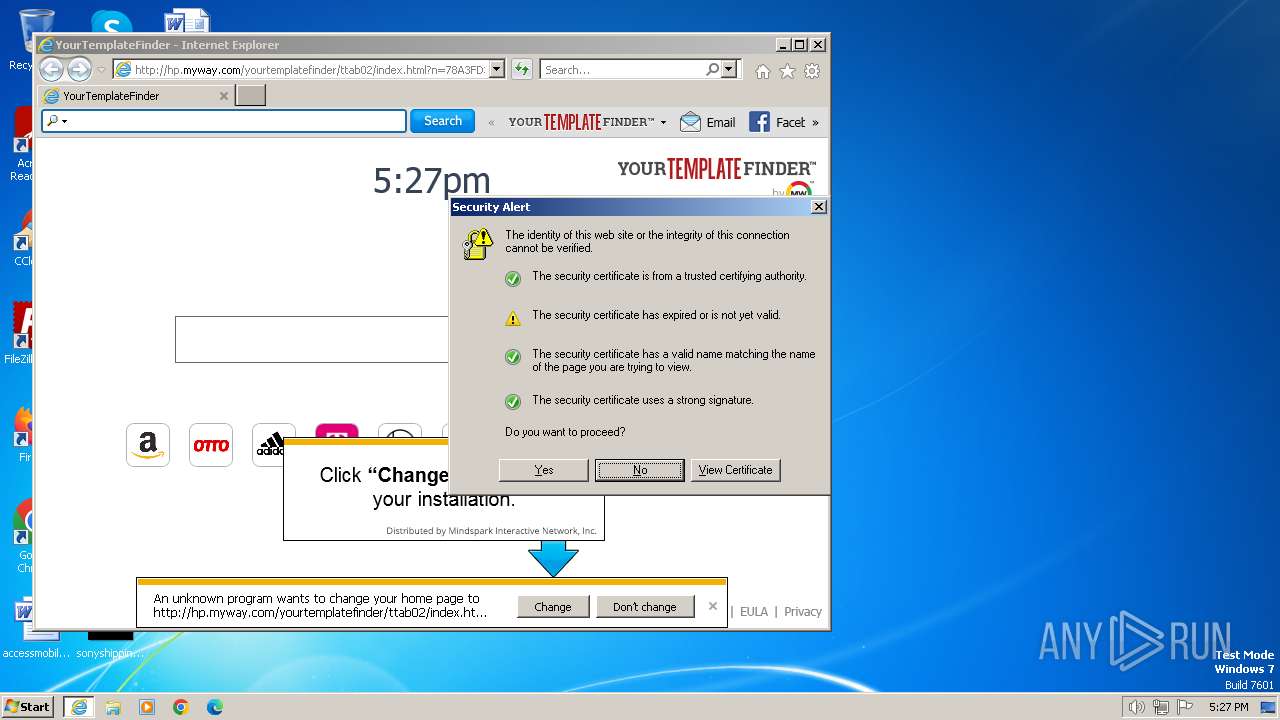Open the Amazon shortcut tile
The image size is (1280, 720).
[x=148, y=445]
